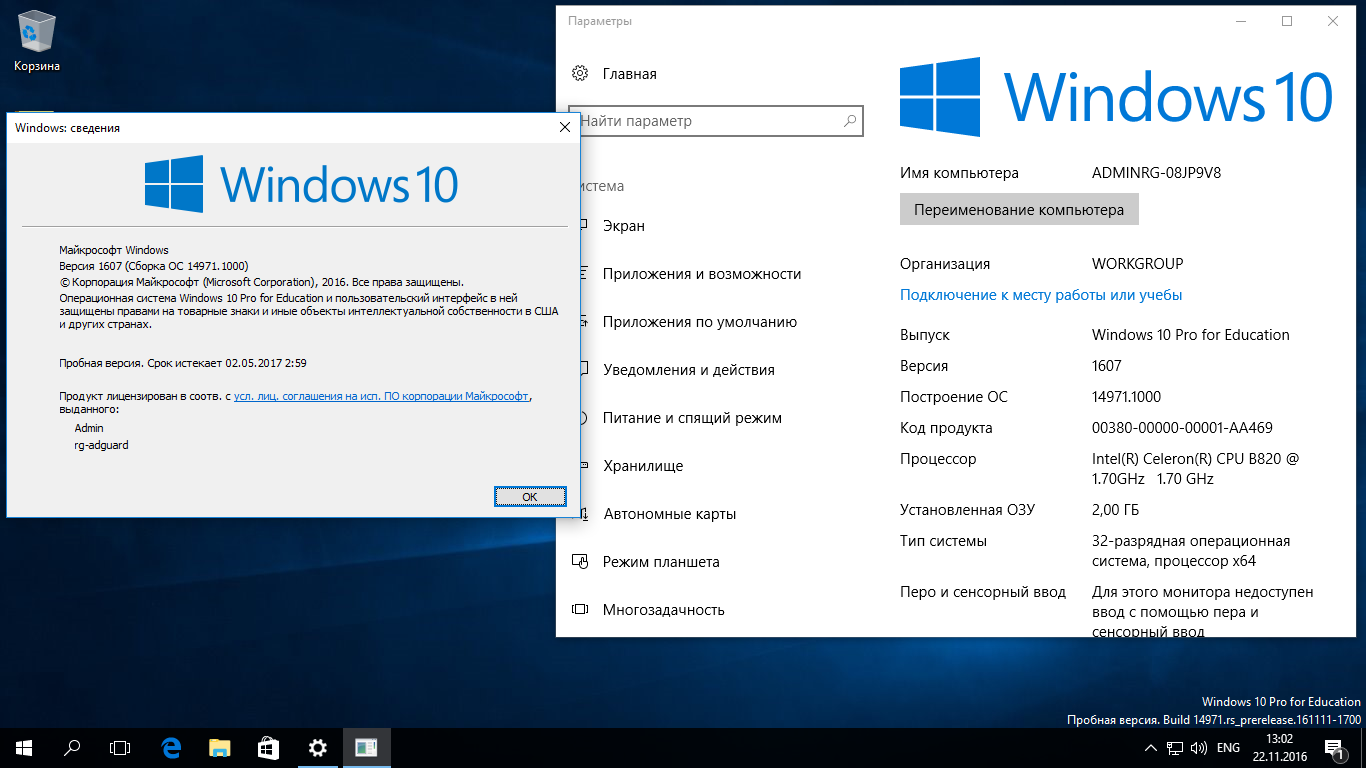Open the clock showing 13:02
Screen dimensions: 1366x768
[x=1280, y=747]
